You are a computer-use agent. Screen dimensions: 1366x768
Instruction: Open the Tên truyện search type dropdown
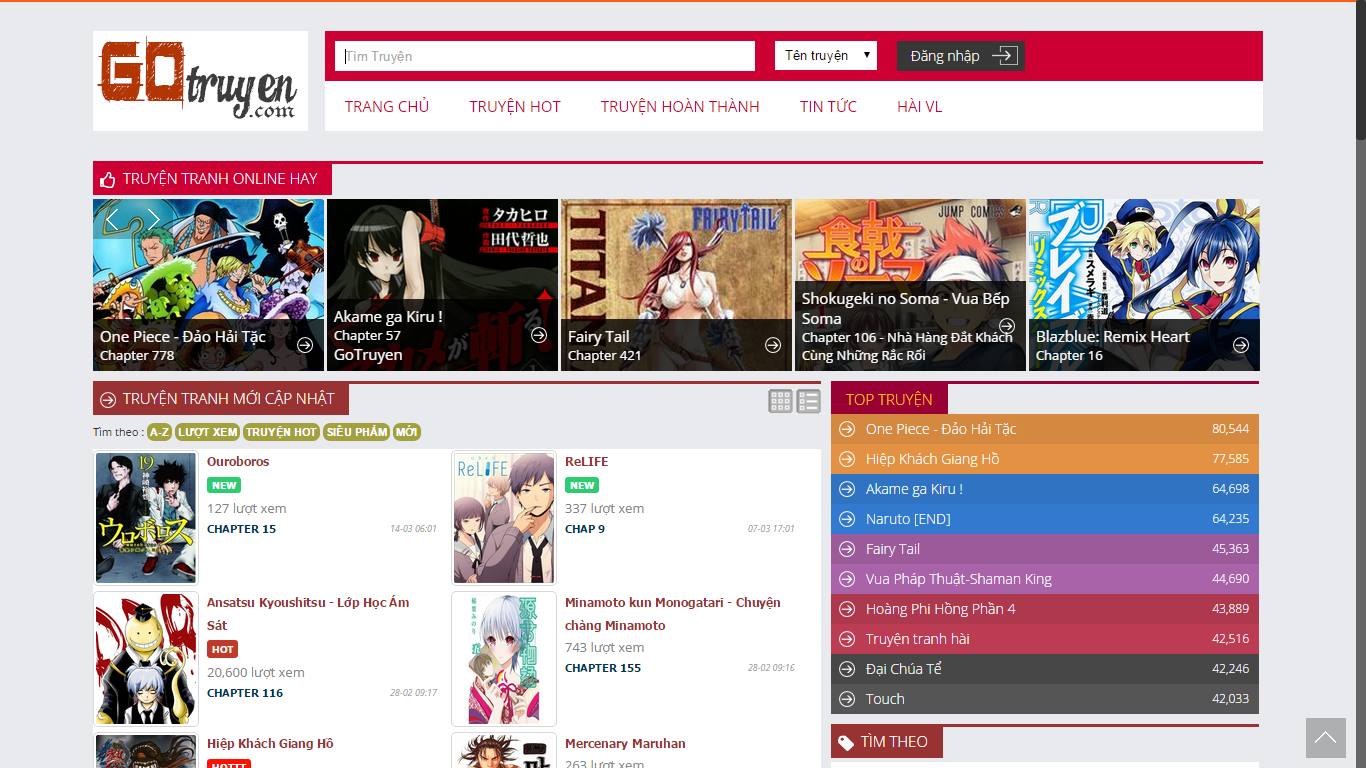(x=826, y=56)
